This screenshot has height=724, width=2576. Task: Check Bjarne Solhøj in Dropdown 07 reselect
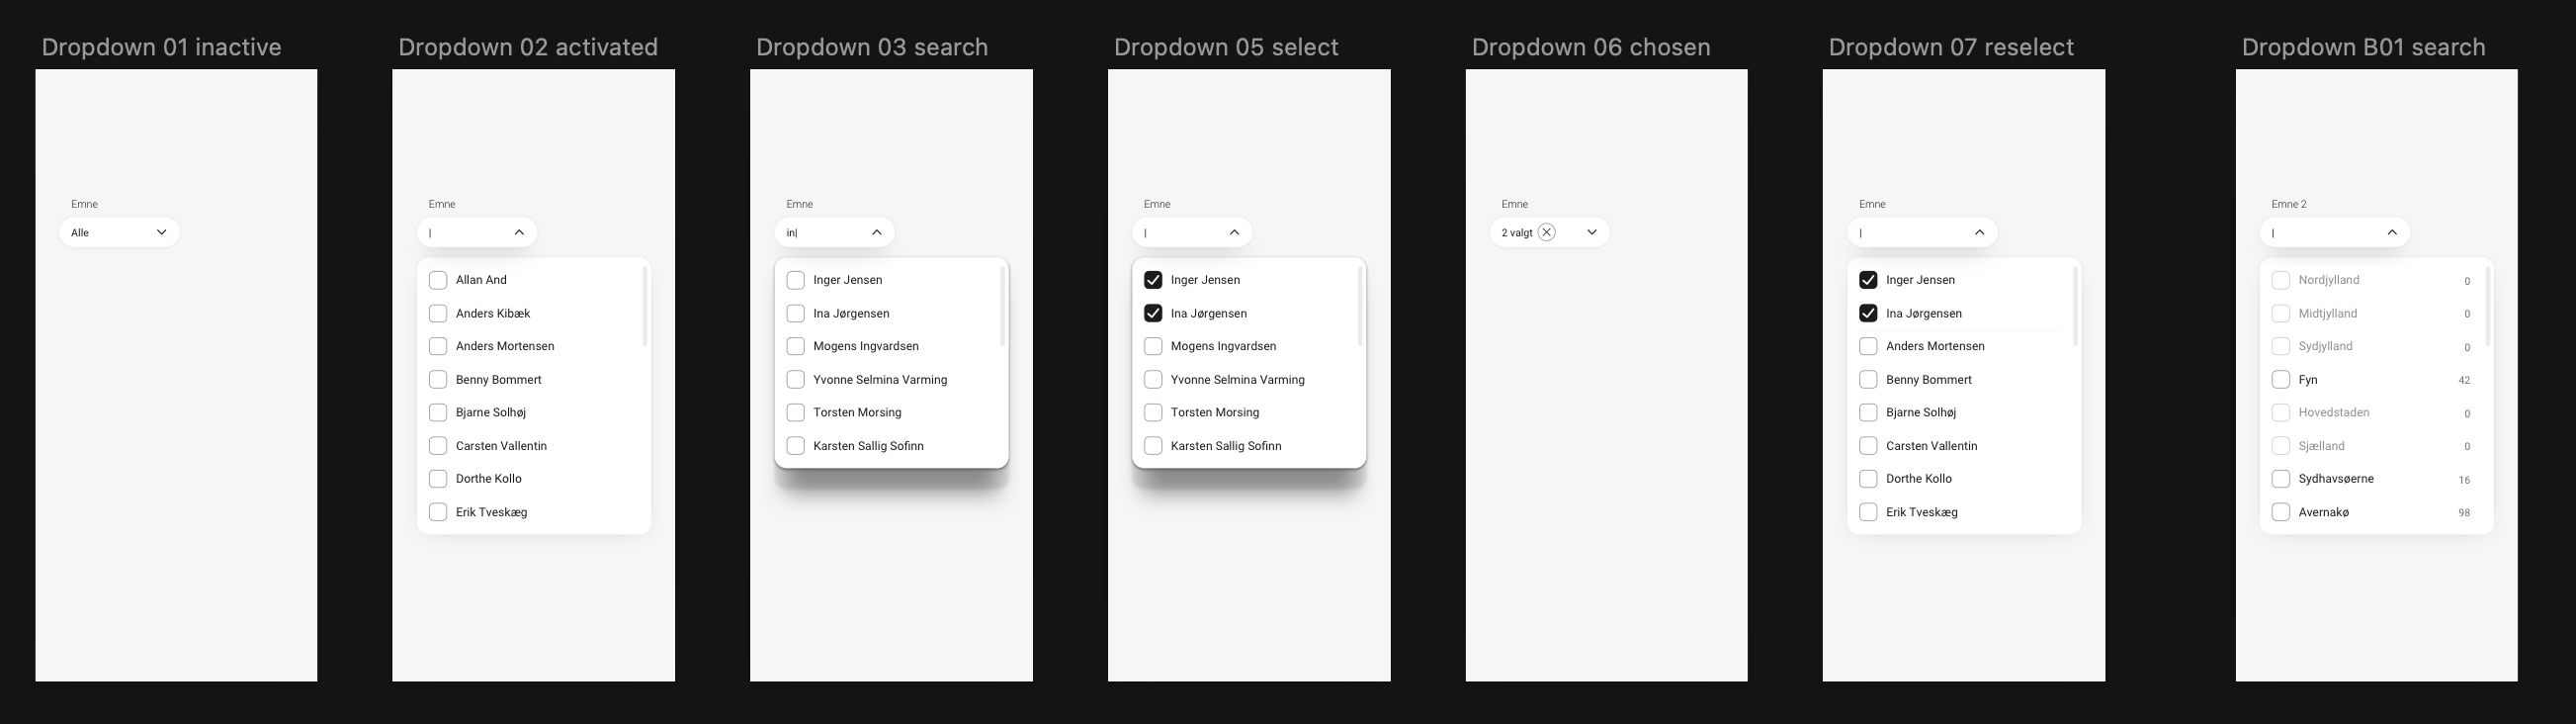1868,412
